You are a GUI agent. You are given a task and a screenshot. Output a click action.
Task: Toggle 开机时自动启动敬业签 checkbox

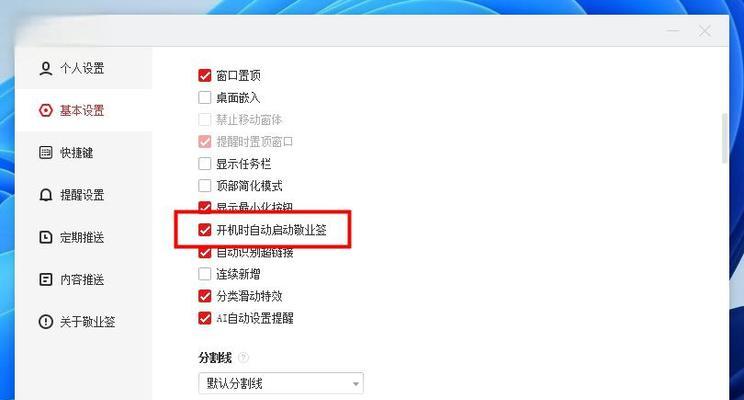(x=205, y=230)
